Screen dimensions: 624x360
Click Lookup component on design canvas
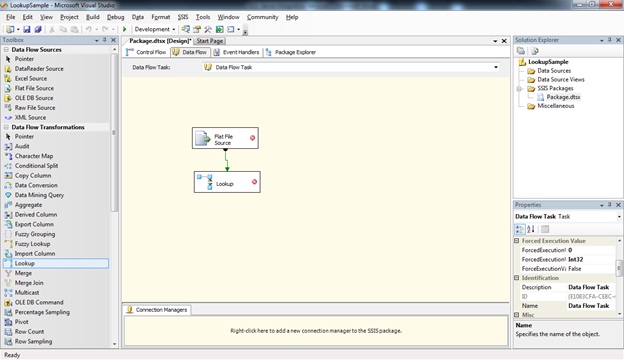coord(227,182)
